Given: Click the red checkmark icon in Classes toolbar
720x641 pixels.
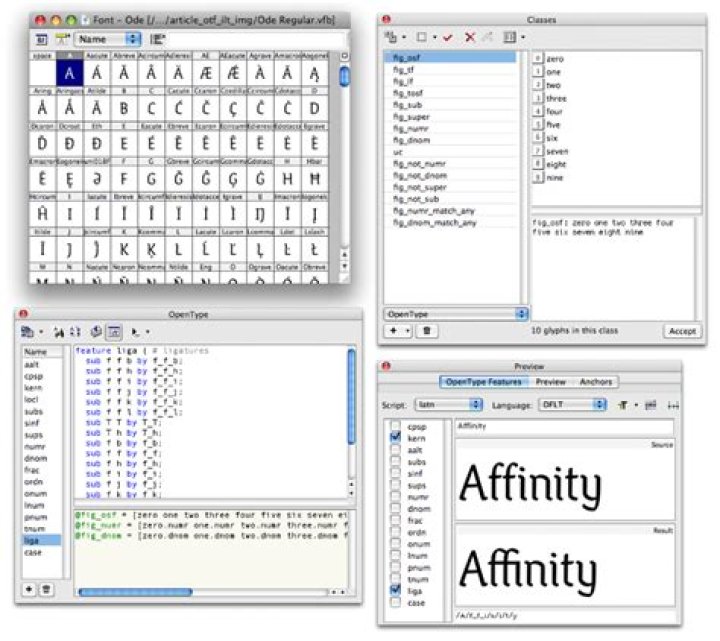Looking at the screenshot, I should (x=448, y=37).
